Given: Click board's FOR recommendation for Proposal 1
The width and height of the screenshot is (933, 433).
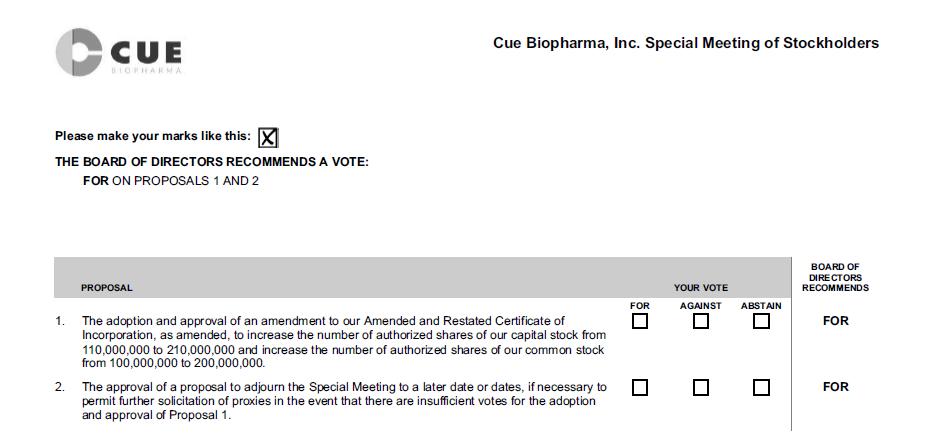Looking at the screenshot, I should tap(835, 321).
